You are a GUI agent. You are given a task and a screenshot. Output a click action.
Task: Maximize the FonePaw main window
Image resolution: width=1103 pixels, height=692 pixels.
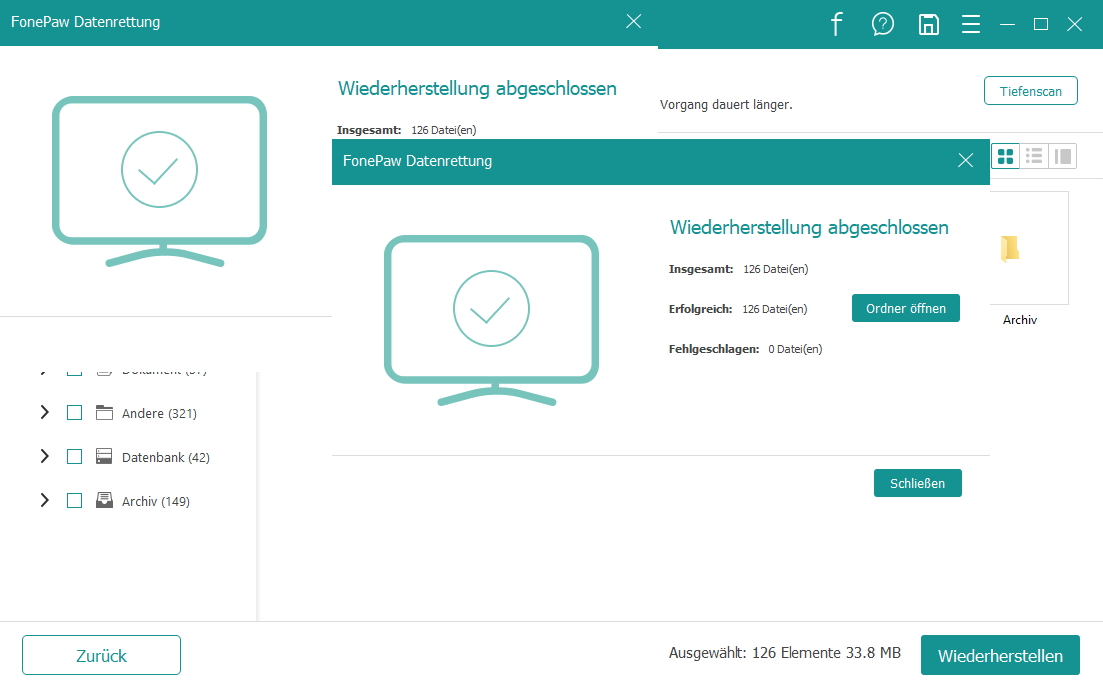tap(1041, 25)
